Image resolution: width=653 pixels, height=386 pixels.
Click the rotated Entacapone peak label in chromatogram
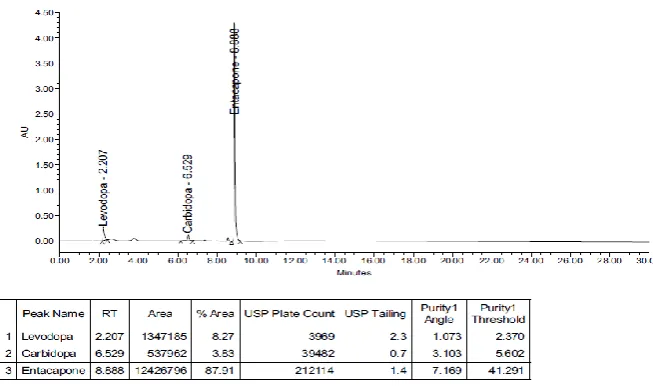[x=235, y=71]
